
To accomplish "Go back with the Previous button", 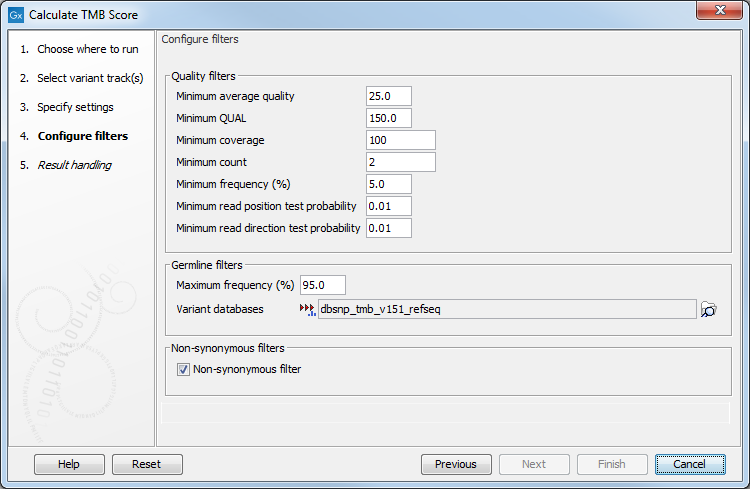I will (456, 464).
